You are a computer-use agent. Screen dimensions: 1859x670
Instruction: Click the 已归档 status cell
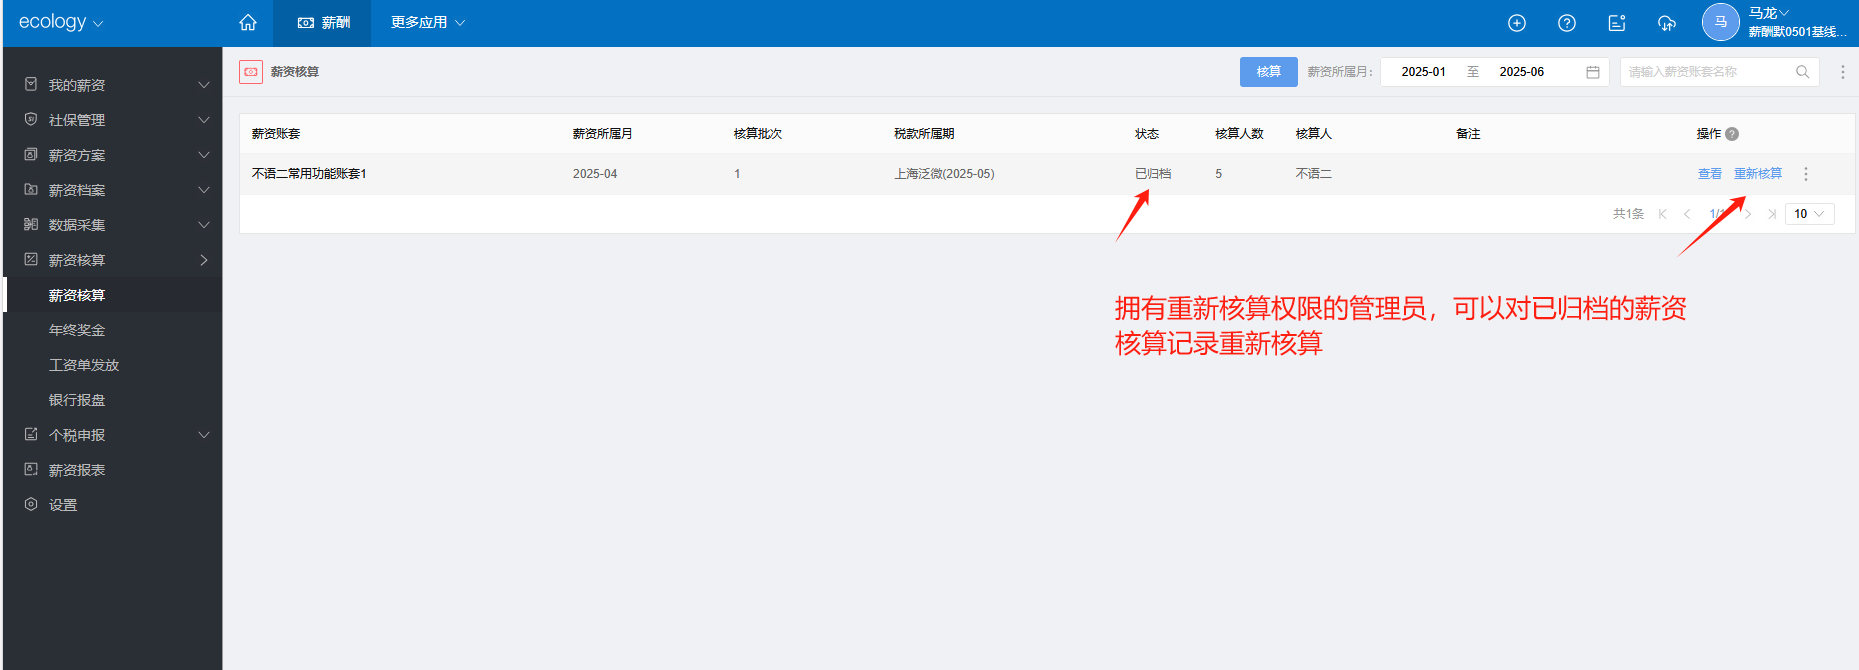[1153, 174]
